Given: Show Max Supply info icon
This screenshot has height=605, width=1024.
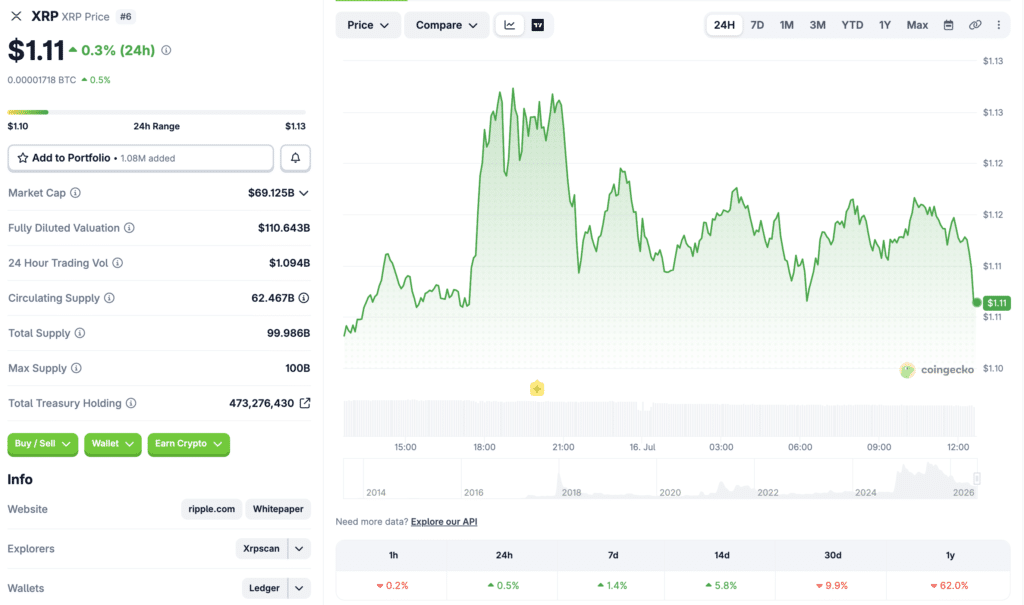Looking at the screenshot, I should point(76,368).
